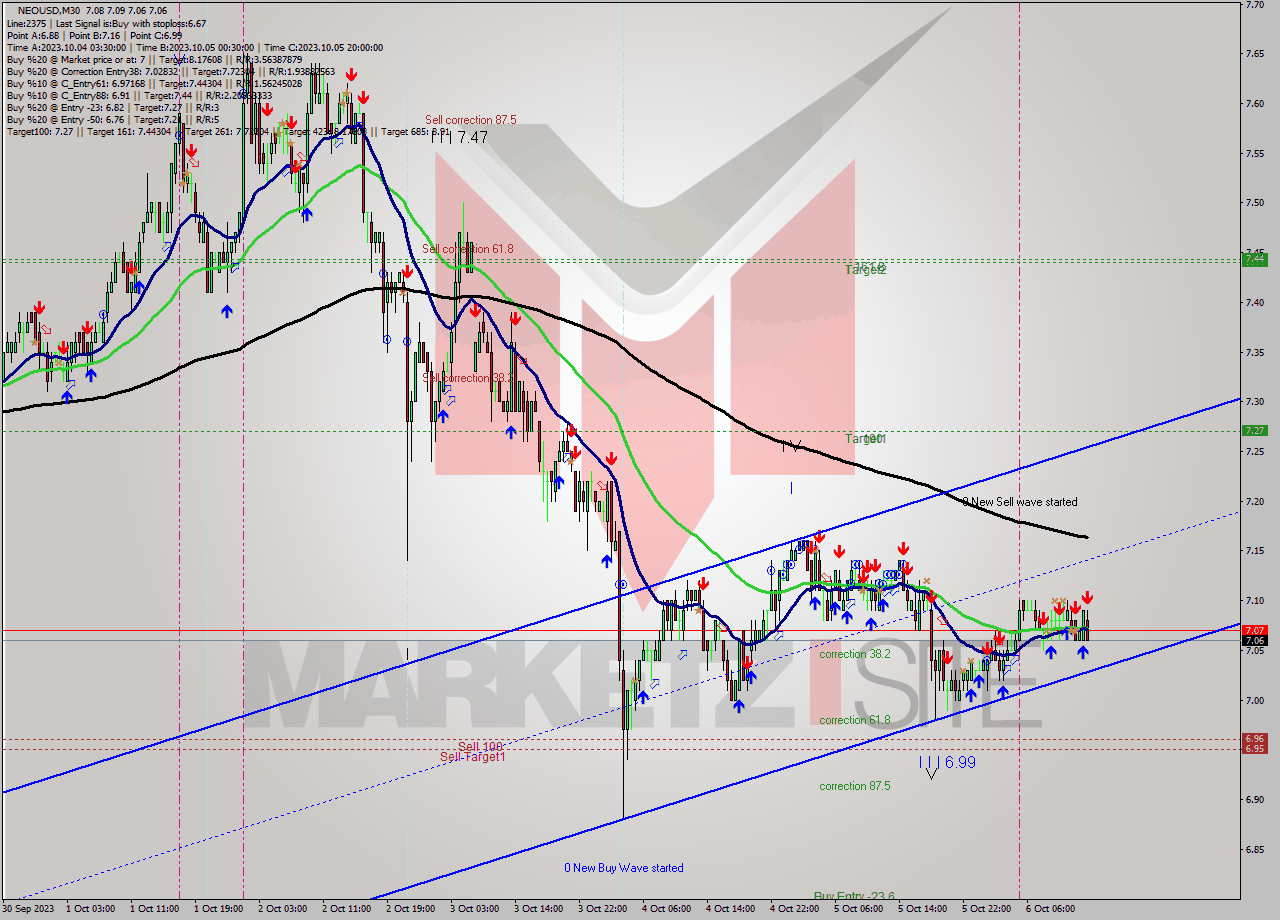The width and height of the screenshot is (1280, 920).
Task: Click the '6 Oct 06:00' time label
Action: coord(1051,909)
